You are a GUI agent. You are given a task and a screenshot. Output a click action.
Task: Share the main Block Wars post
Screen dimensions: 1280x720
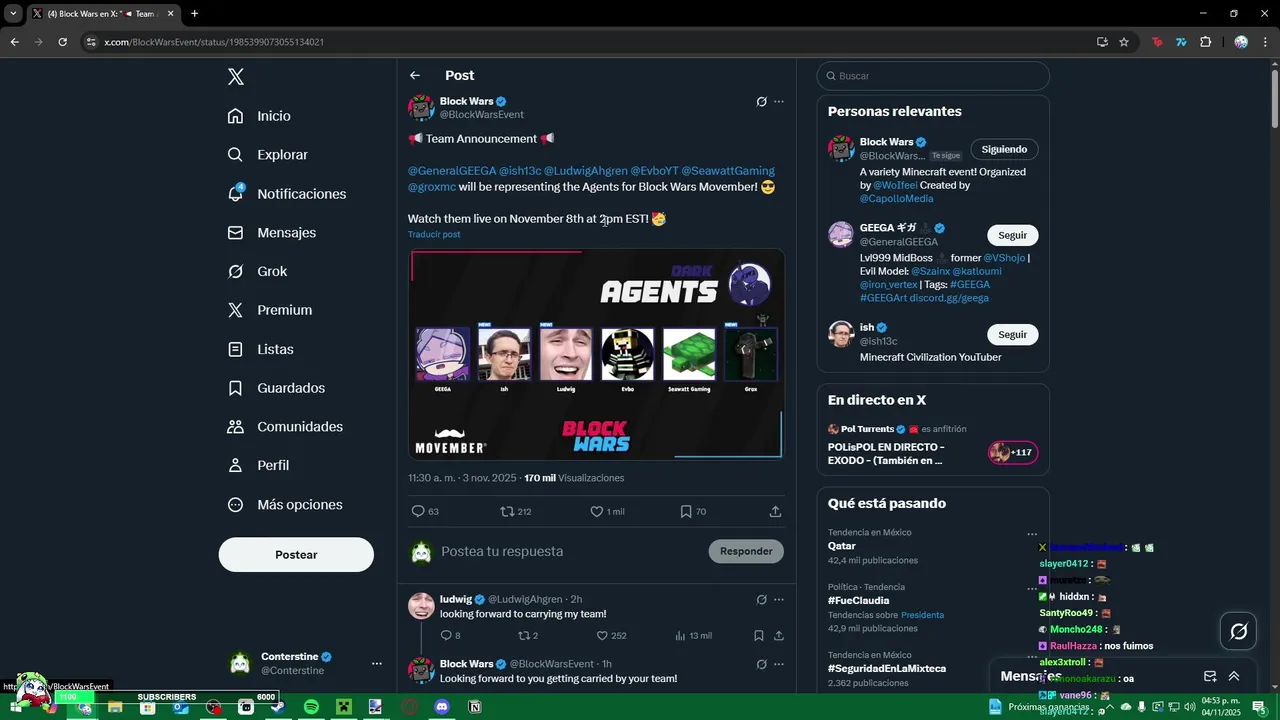pos(775,511)
